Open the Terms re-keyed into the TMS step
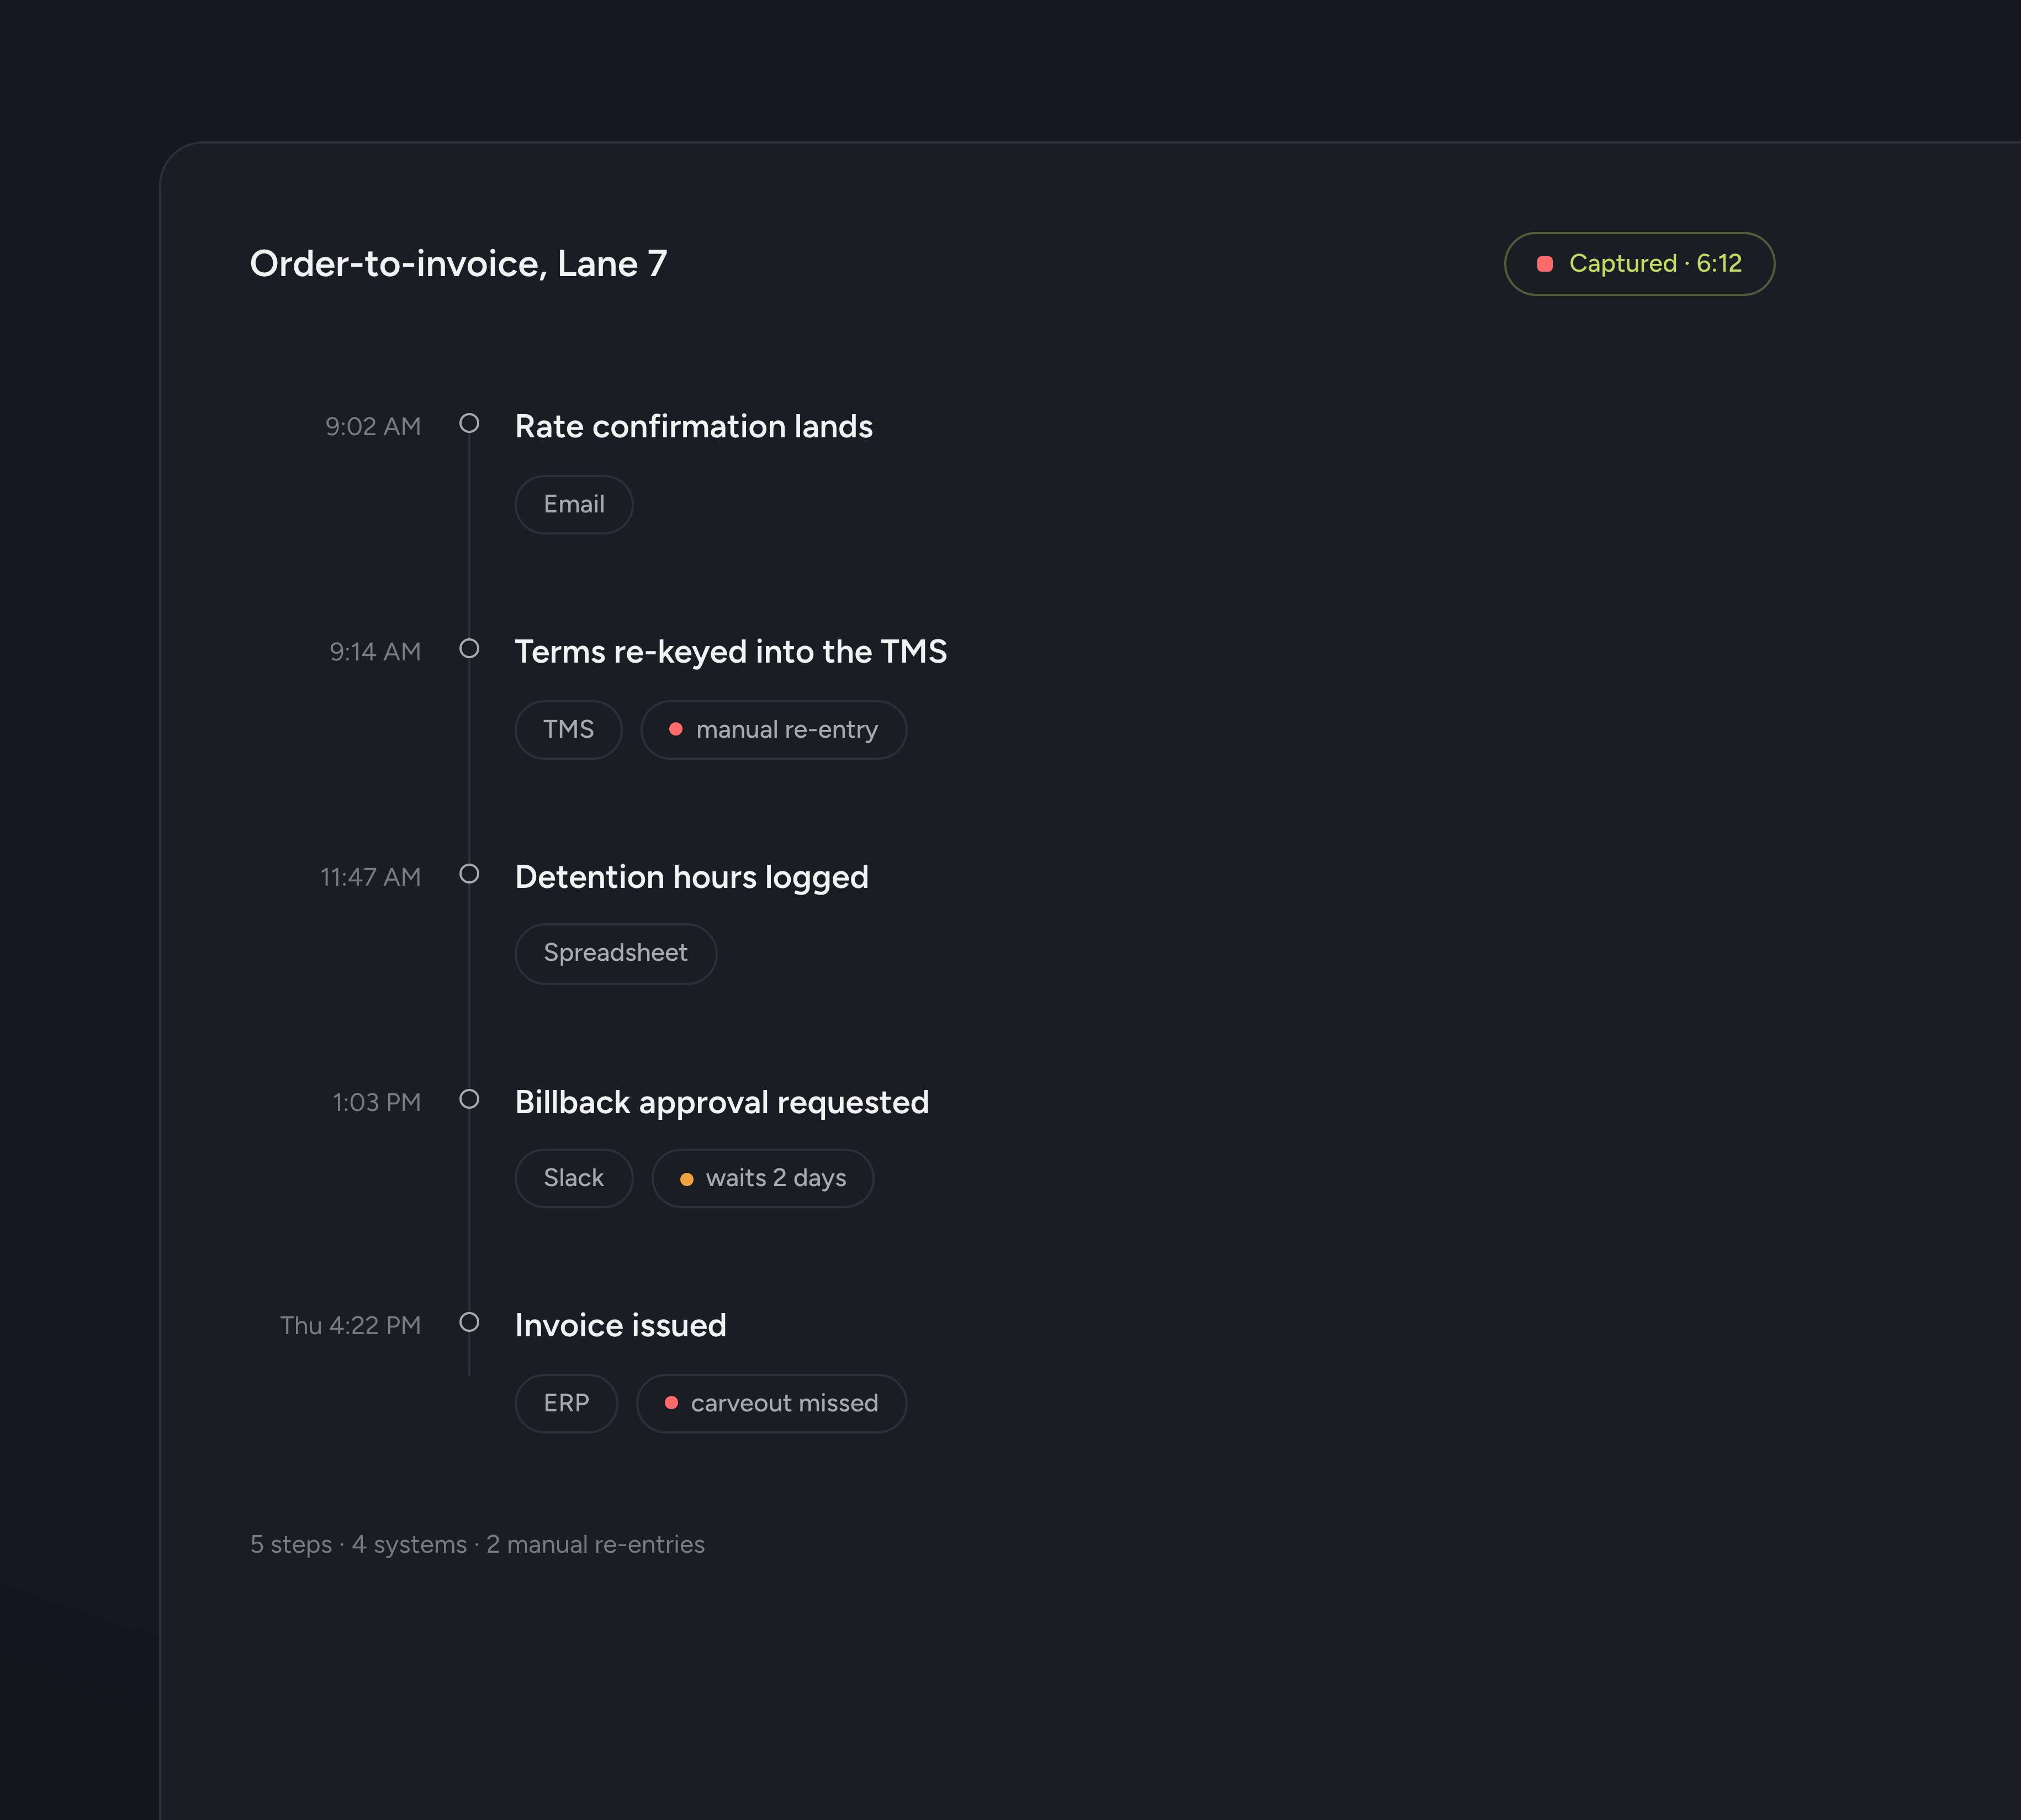Screen dimensions: 2021x1820 [731, 651]
